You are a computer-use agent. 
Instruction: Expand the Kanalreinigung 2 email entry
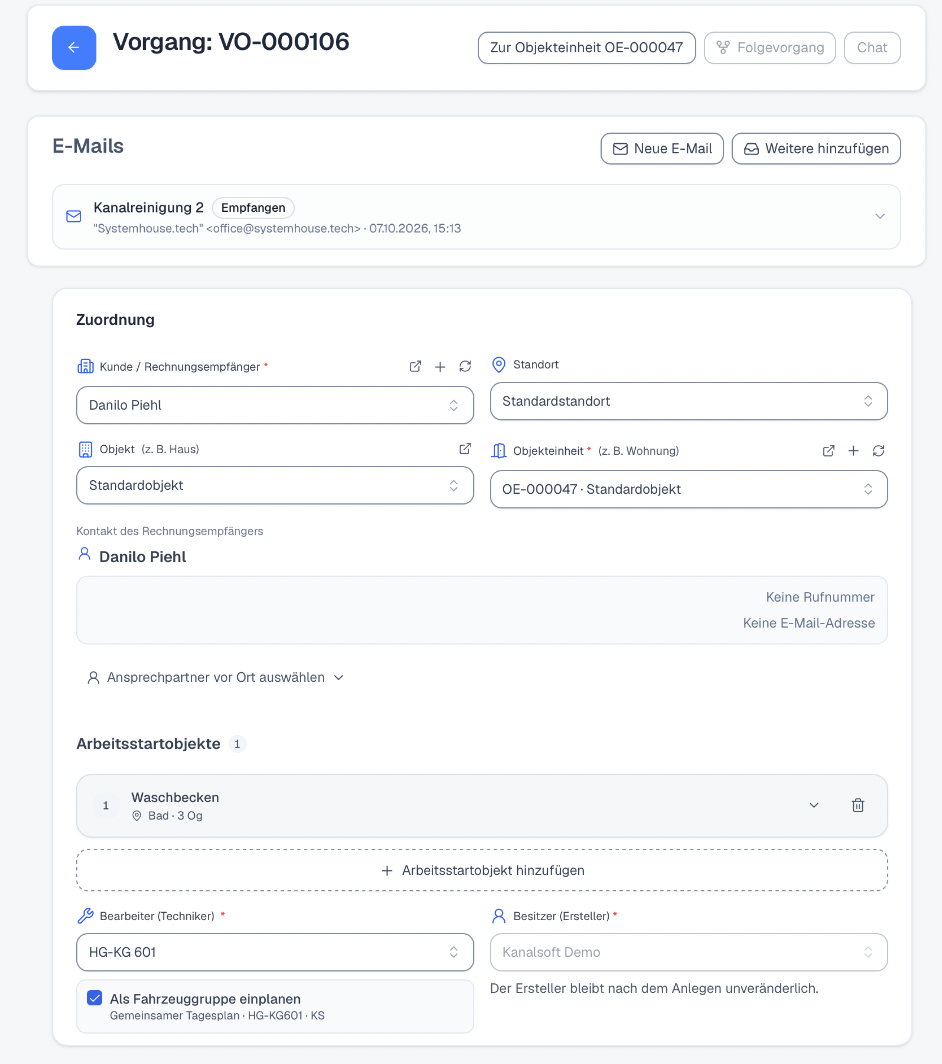pyautogui.click(x=476, y=216)
